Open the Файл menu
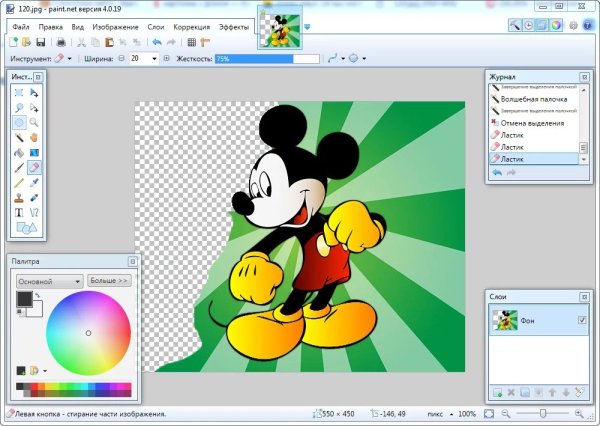The image size is (600, 426). coord(21,27)
